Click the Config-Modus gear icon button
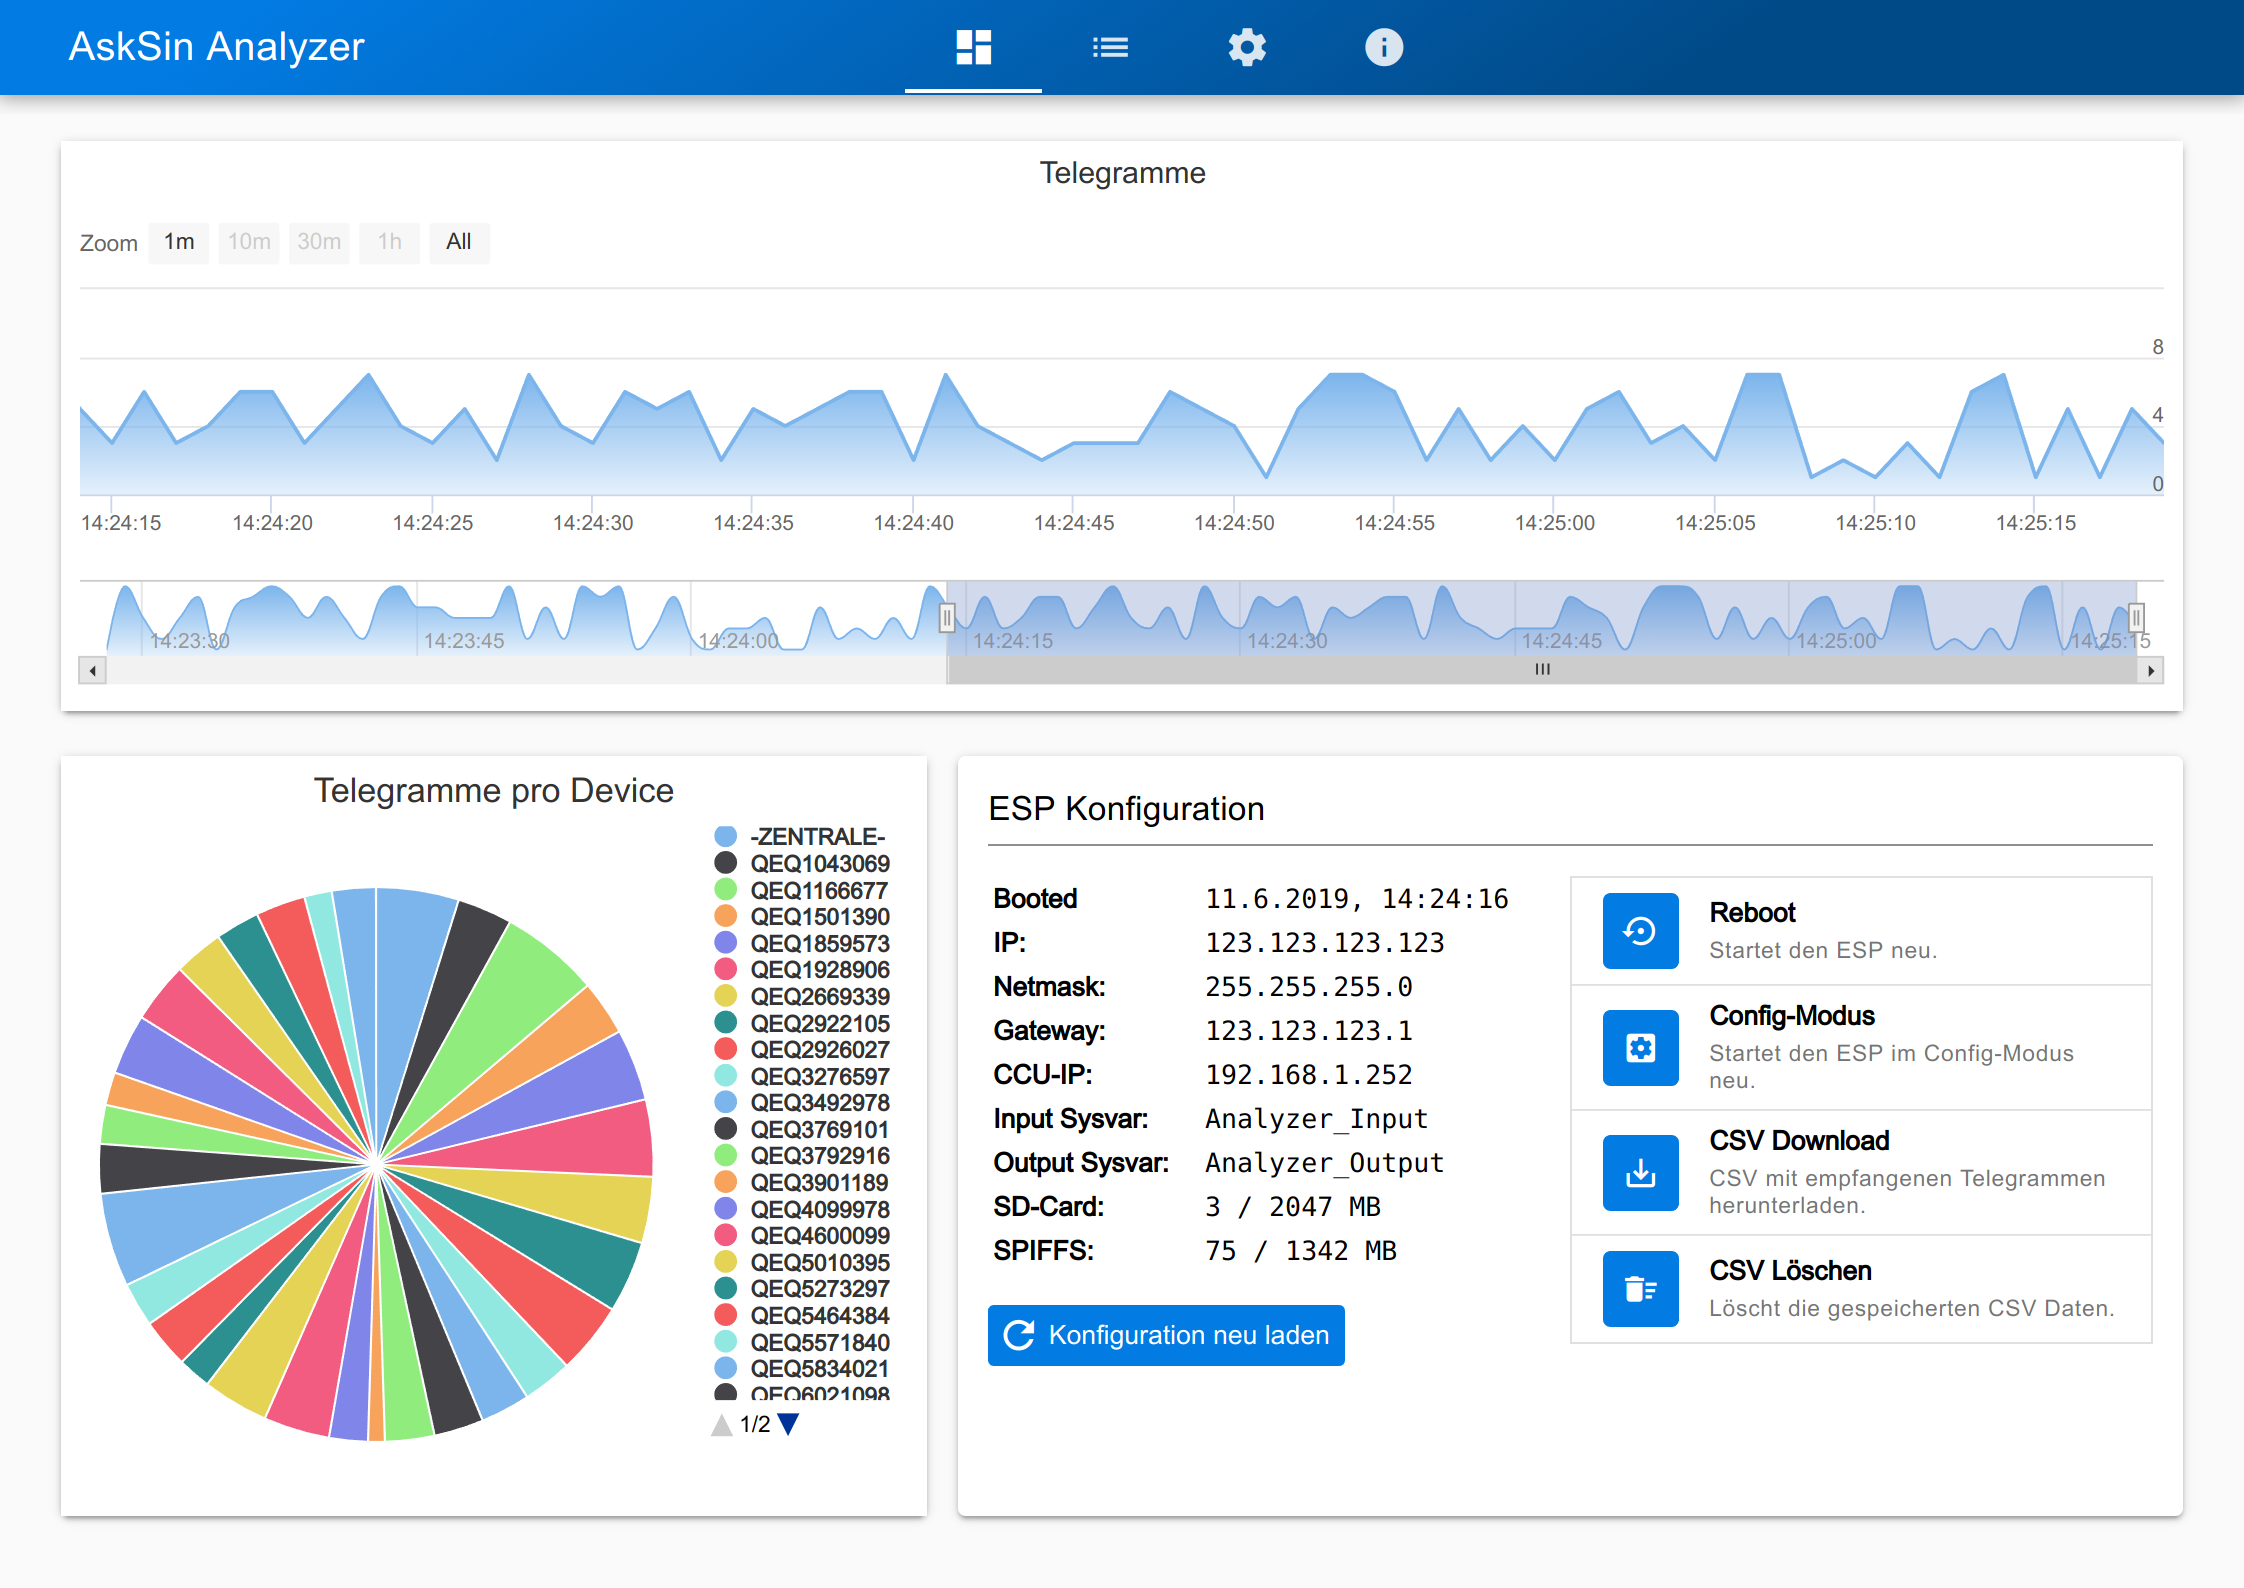The height and width of the screenshot is (1588, 2244). [1640, 1047]
